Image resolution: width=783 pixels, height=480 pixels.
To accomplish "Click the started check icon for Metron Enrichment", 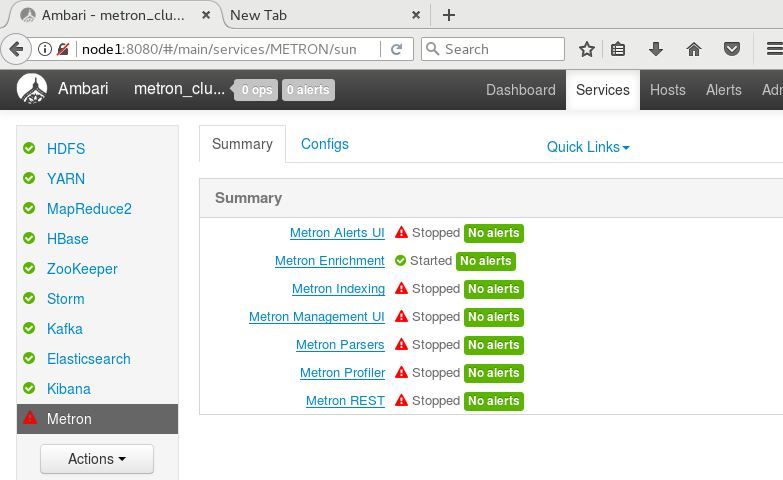I will click(x=400, y=260).
